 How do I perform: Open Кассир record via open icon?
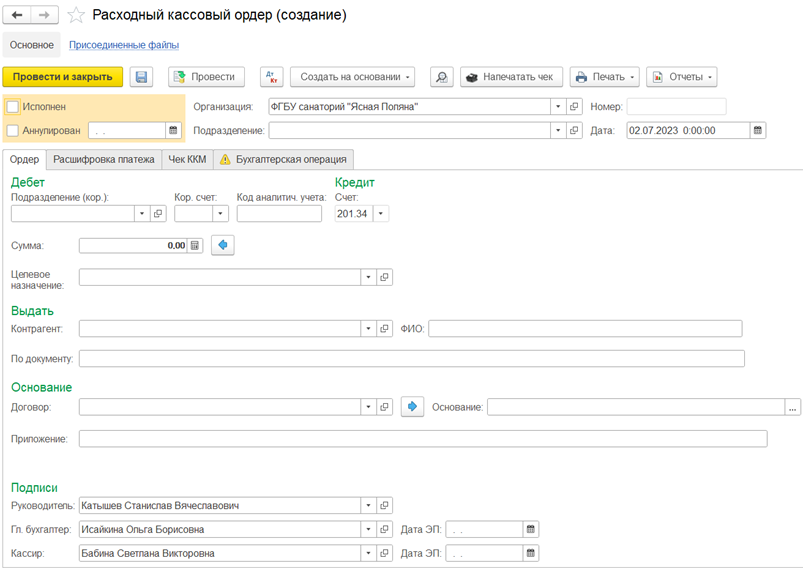(384, 553)
